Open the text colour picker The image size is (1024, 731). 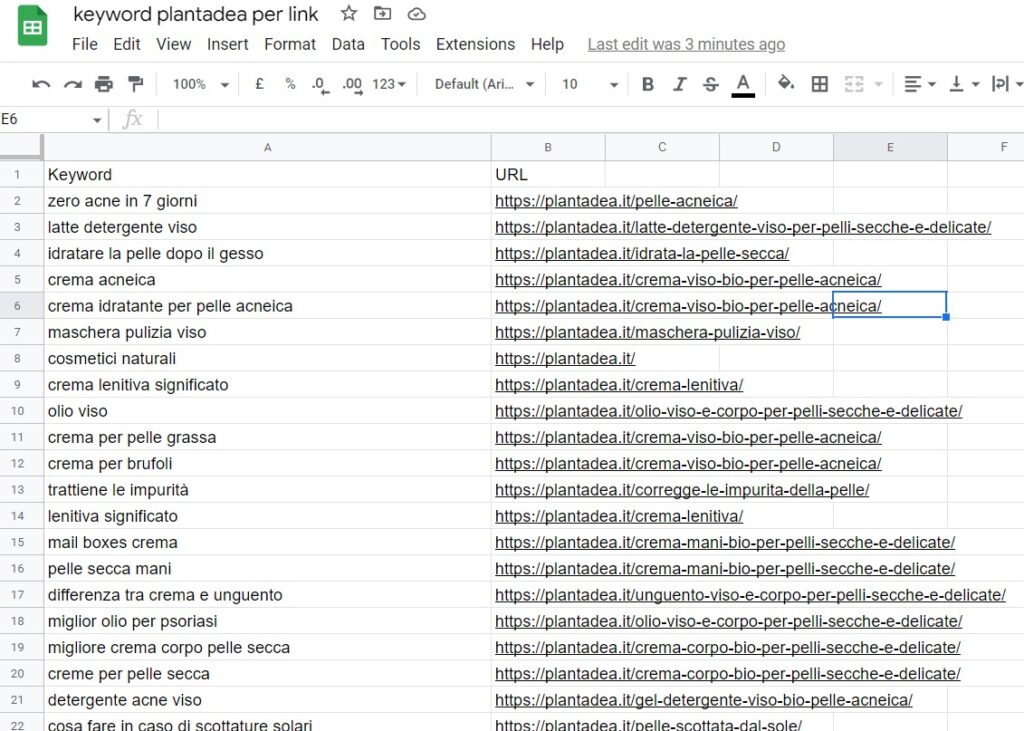coord(743,85)
